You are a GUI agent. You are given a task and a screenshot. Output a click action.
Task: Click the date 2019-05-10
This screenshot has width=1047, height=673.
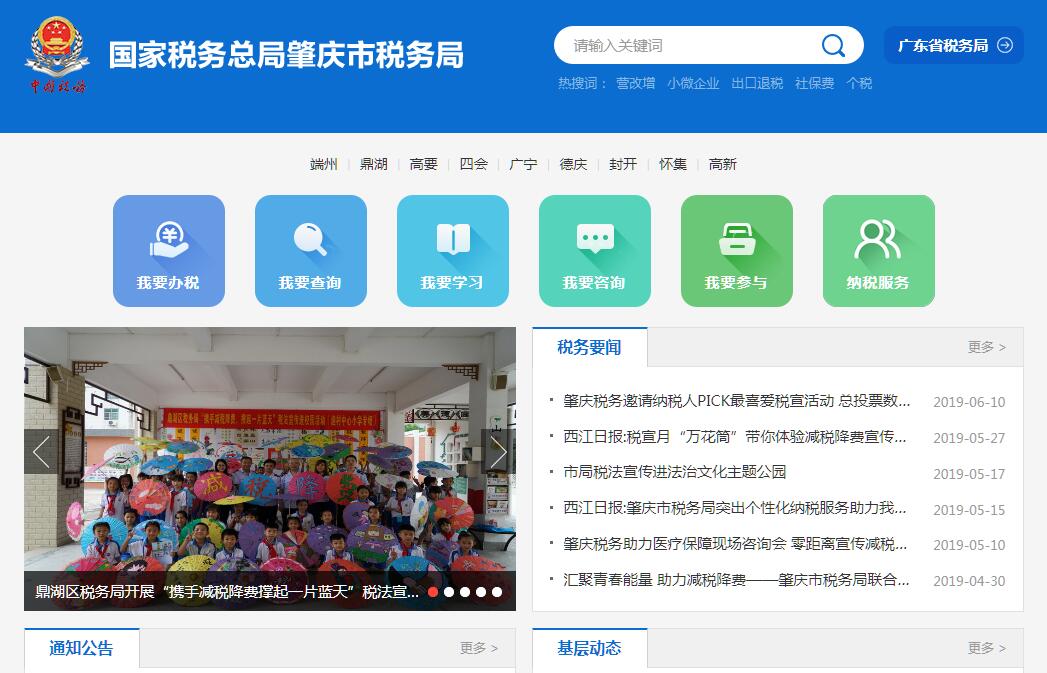pyautogui.click(x=969, y=545)
